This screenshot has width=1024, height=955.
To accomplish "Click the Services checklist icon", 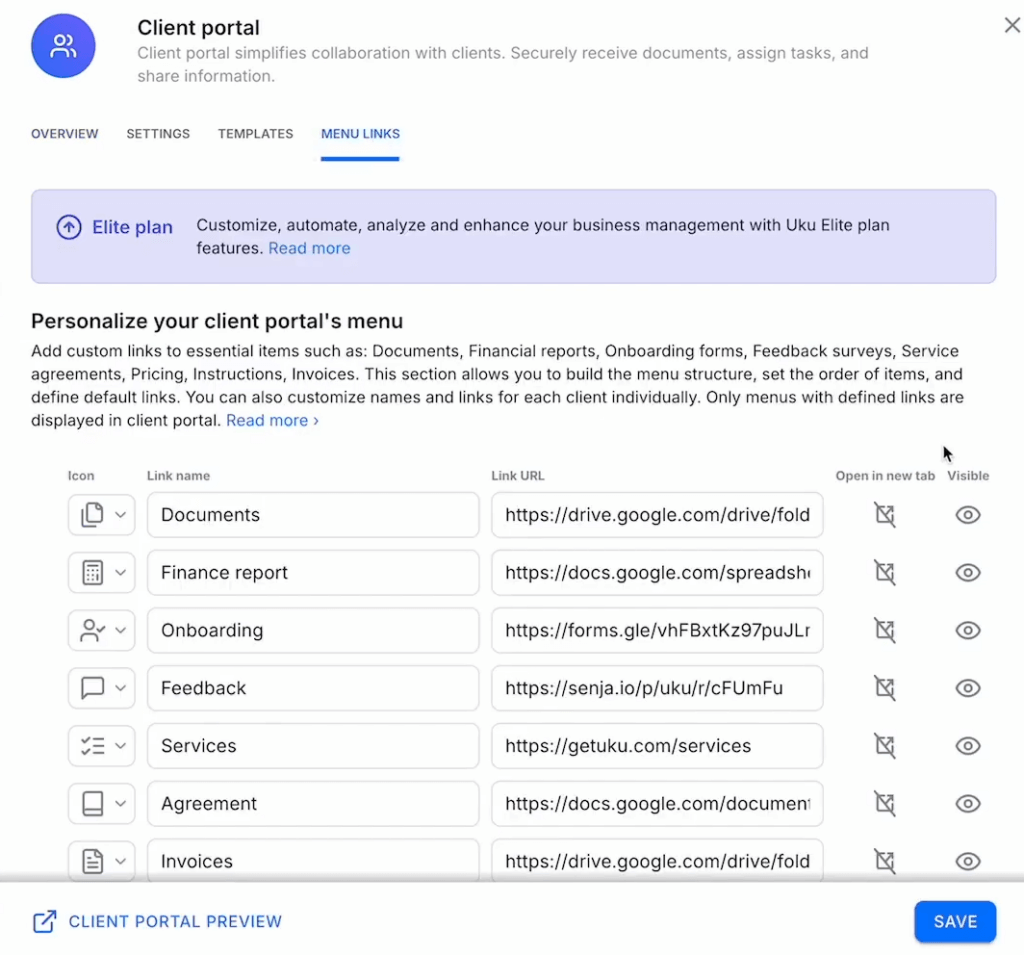I will click(92, 746).
